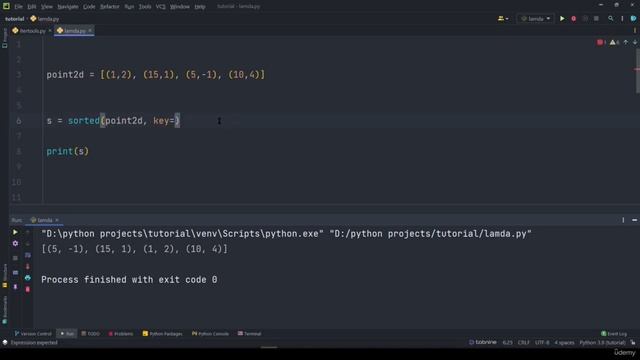Image resolution: width=640 pixels, height=360 pixels.
Task: Close the lamda.py editor tab
Action: [90, 30]
